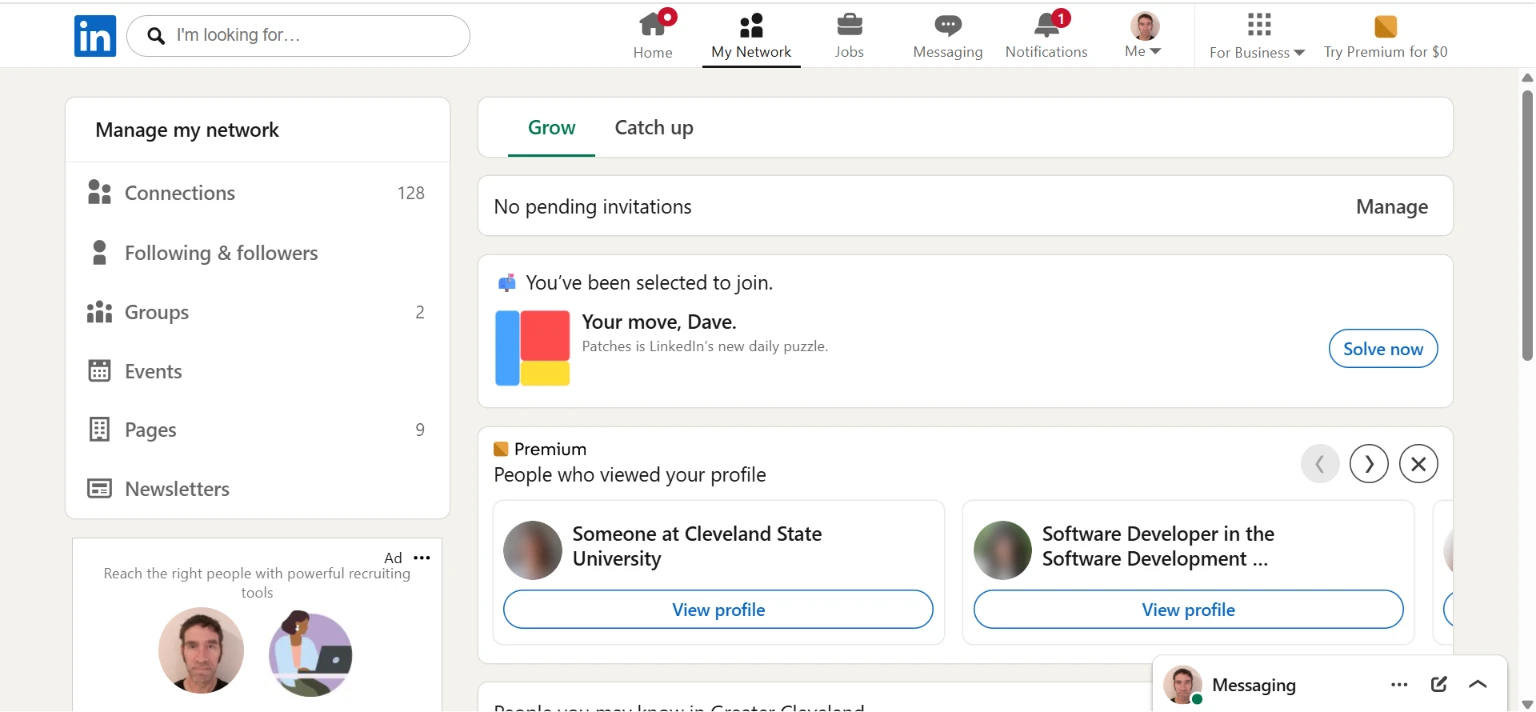Switch to the Grow tab
Viewport: 1536px width, 712px height.
point(552,128)
